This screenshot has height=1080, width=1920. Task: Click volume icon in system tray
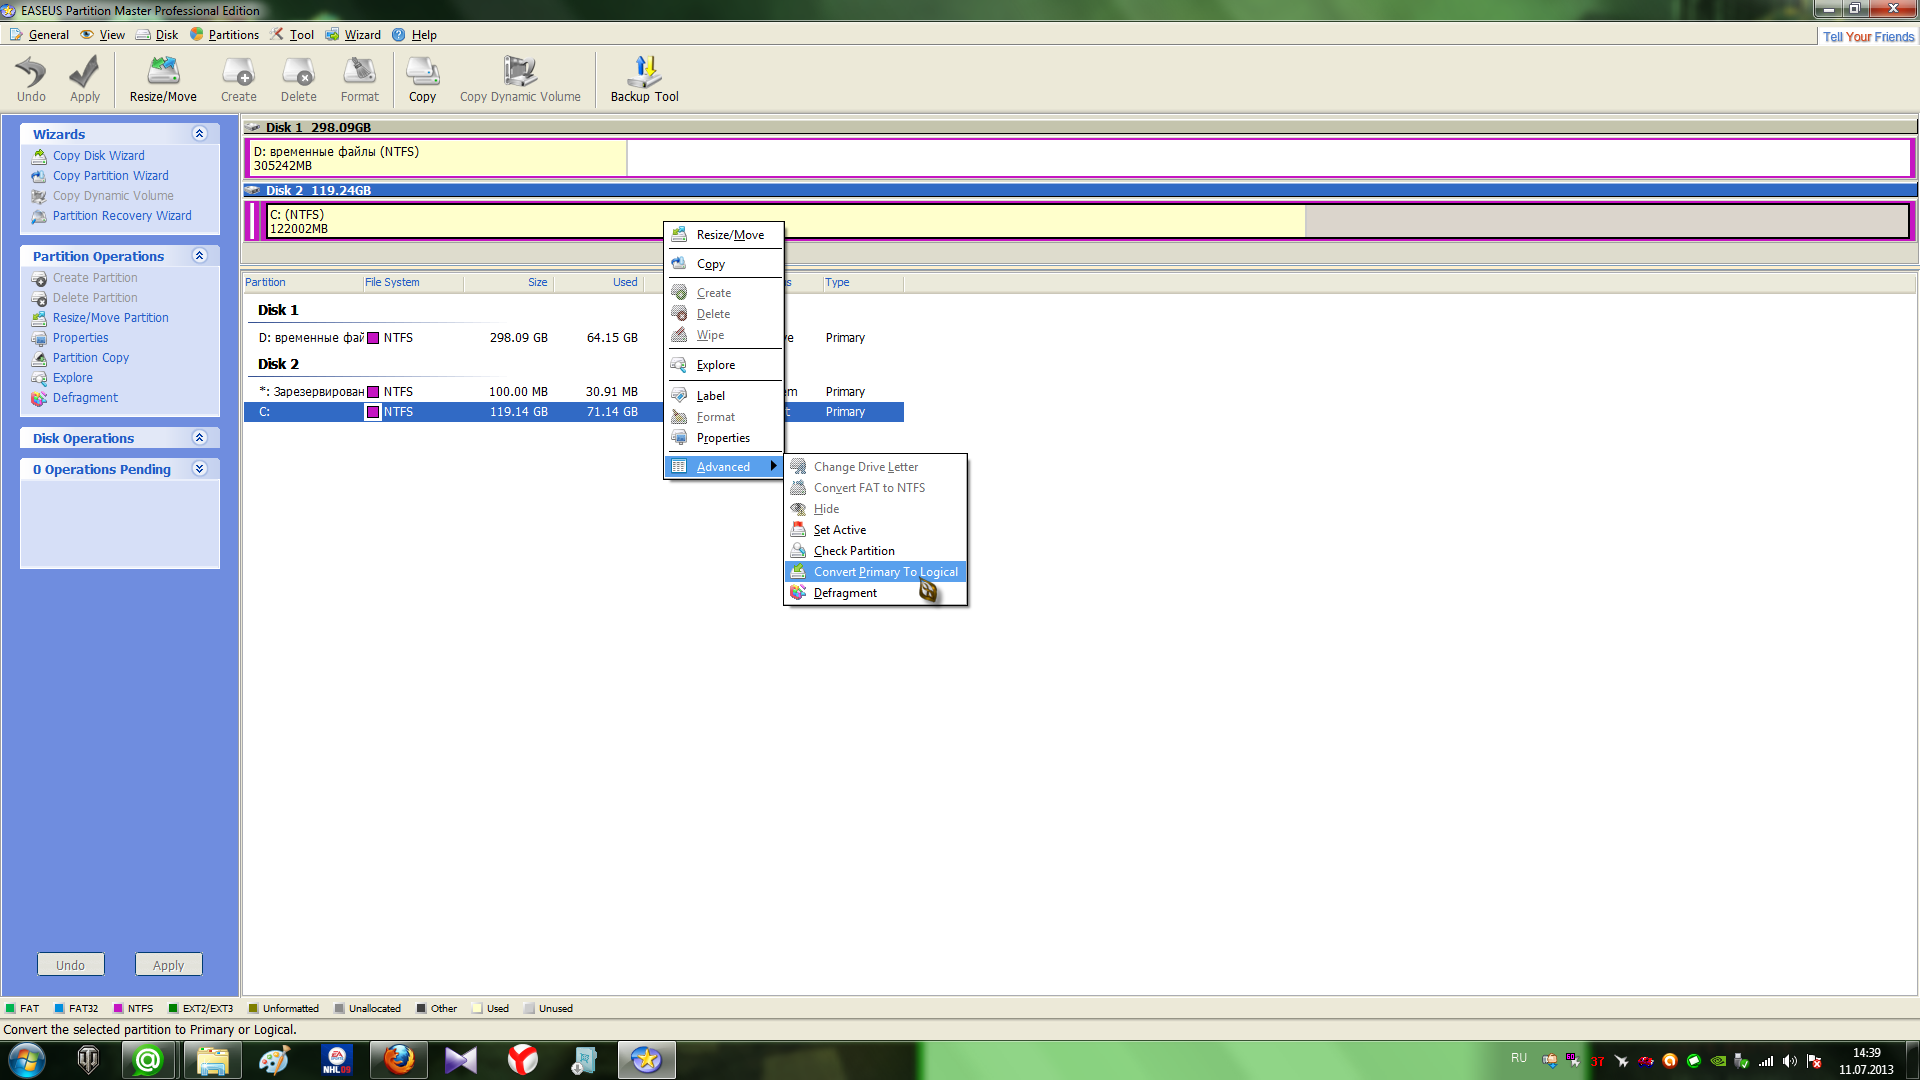click(x=1789, y=1061)
